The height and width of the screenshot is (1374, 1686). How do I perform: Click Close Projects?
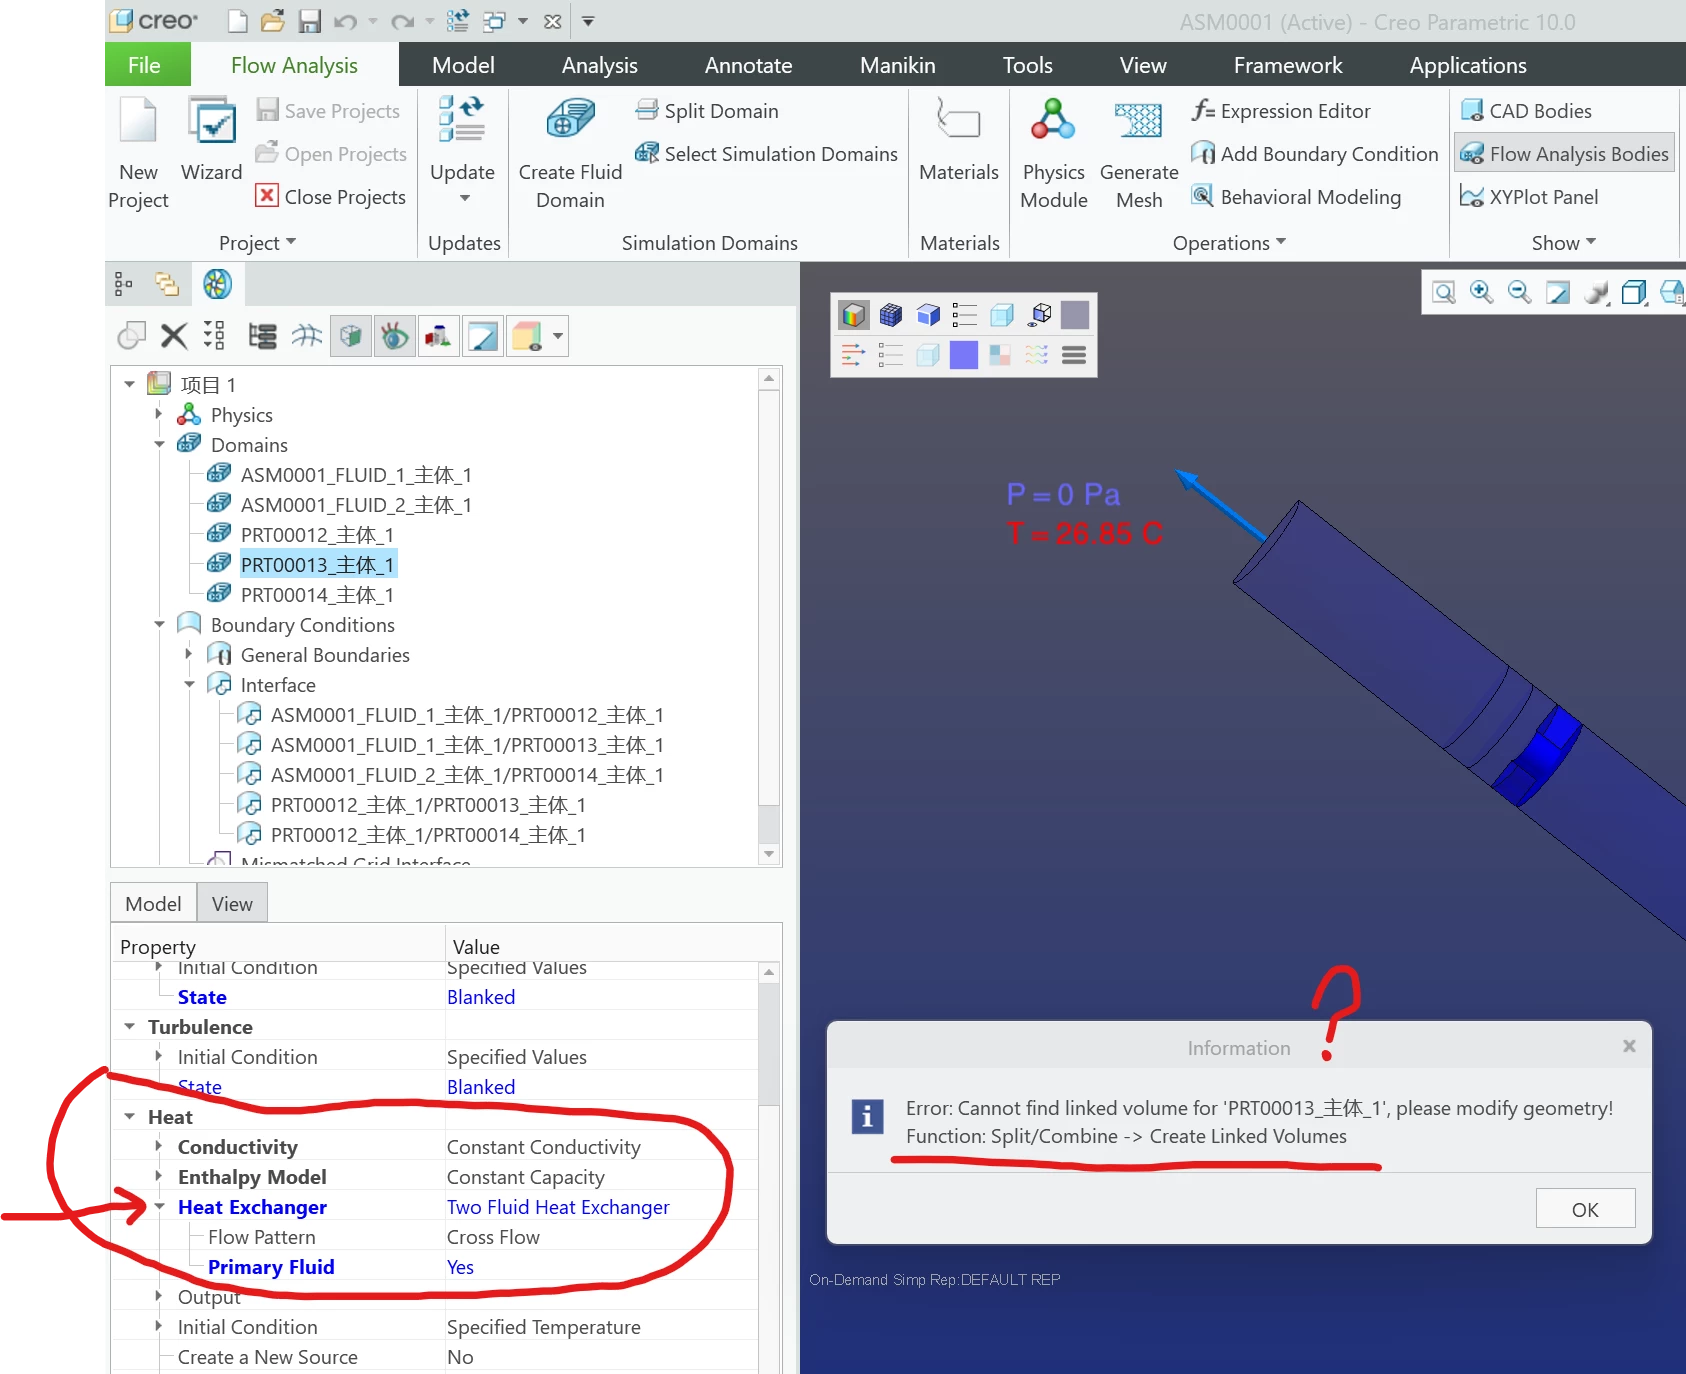click(x=331, y=197)
